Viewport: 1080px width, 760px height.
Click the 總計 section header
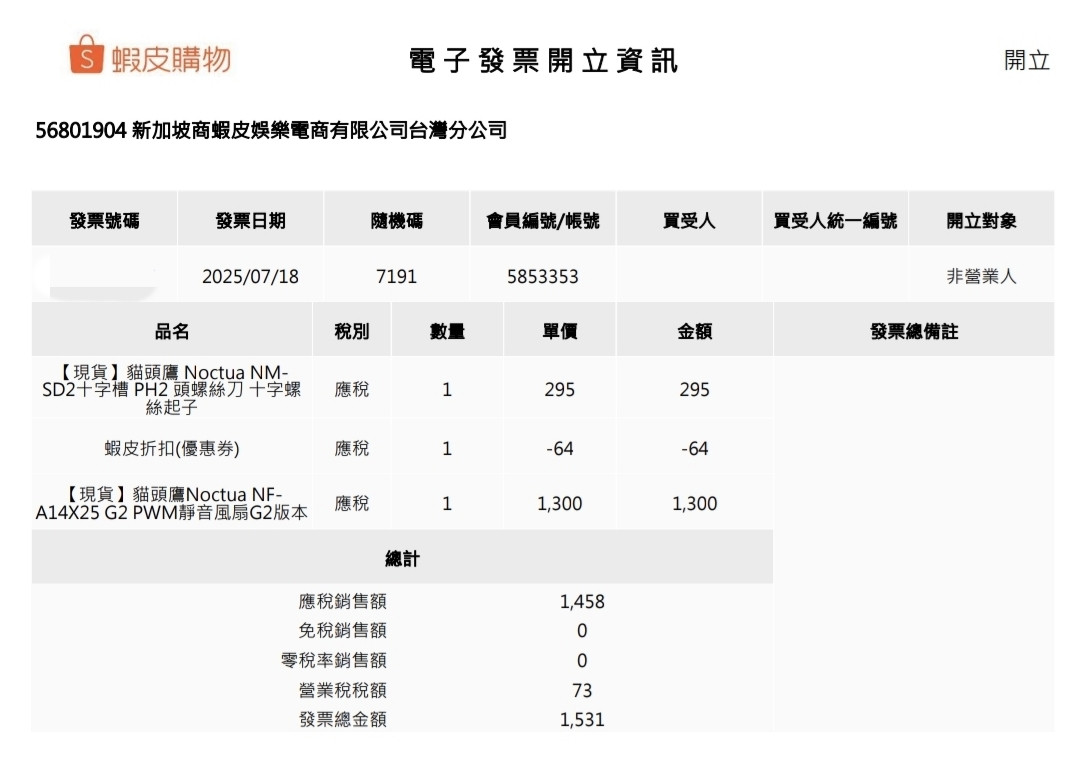[402, 558]
